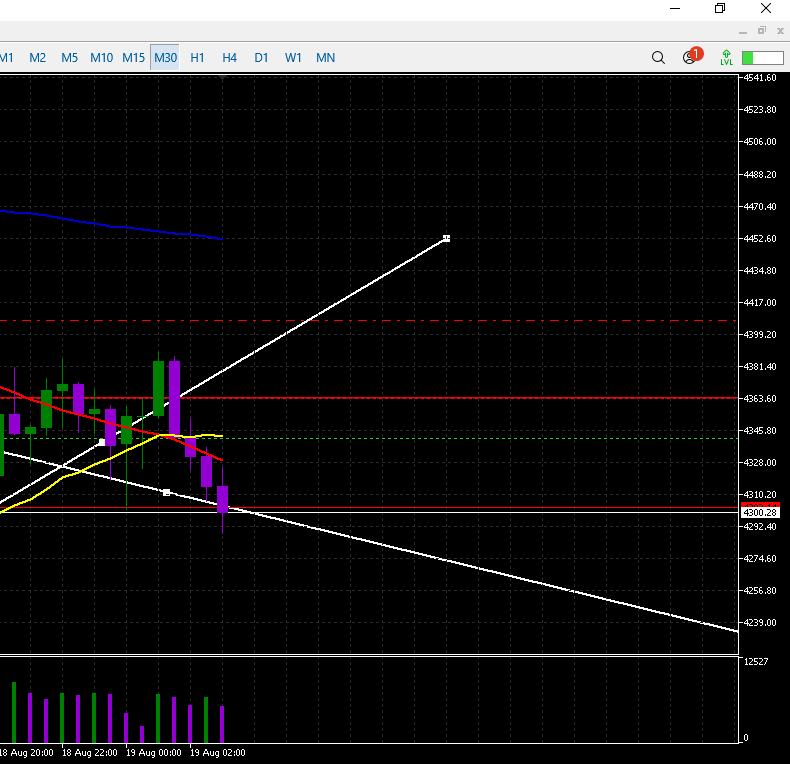Minimize the inner chart window
The width and height of the screenshot is (790, 764).
[742, 31]
